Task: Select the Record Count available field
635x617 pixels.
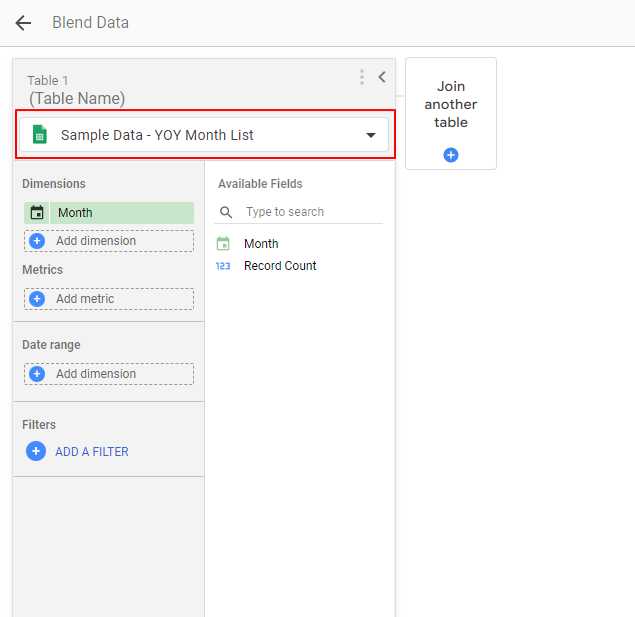Action: (280, 266)
